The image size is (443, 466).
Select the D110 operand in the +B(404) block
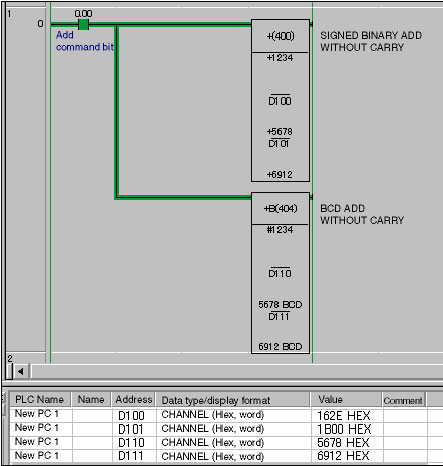click(x=280, y=273)
